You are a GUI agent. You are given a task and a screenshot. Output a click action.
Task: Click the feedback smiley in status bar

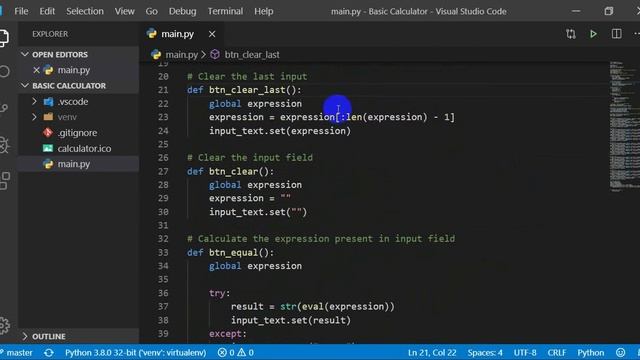tap(620, 352)
